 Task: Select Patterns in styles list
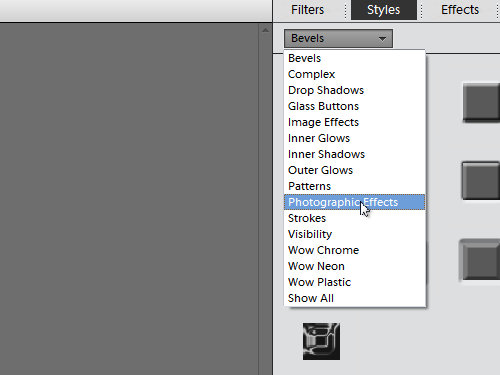point(354,186)
